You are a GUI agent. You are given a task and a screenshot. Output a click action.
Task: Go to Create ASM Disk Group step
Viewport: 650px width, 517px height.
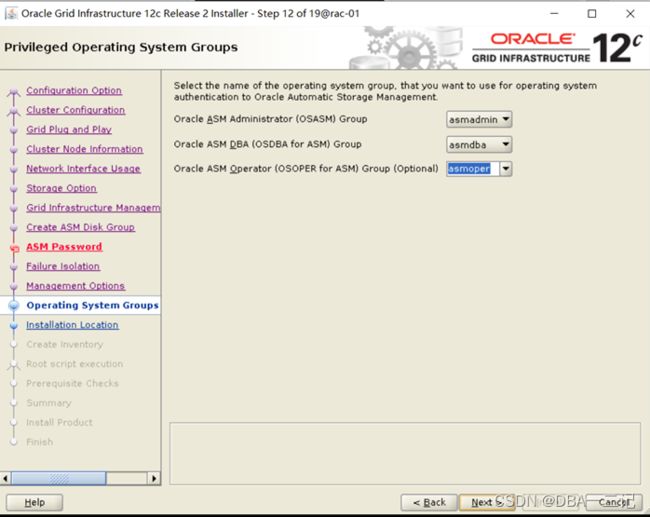[80, 227]
